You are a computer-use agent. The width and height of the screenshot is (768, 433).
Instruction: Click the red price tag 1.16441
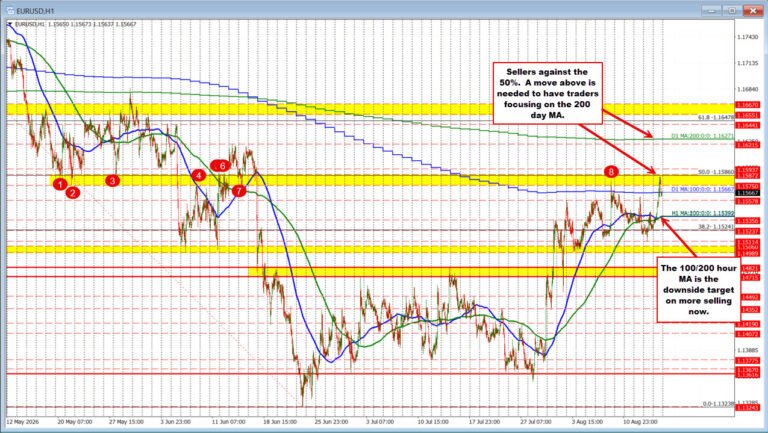tap(750, 125)
